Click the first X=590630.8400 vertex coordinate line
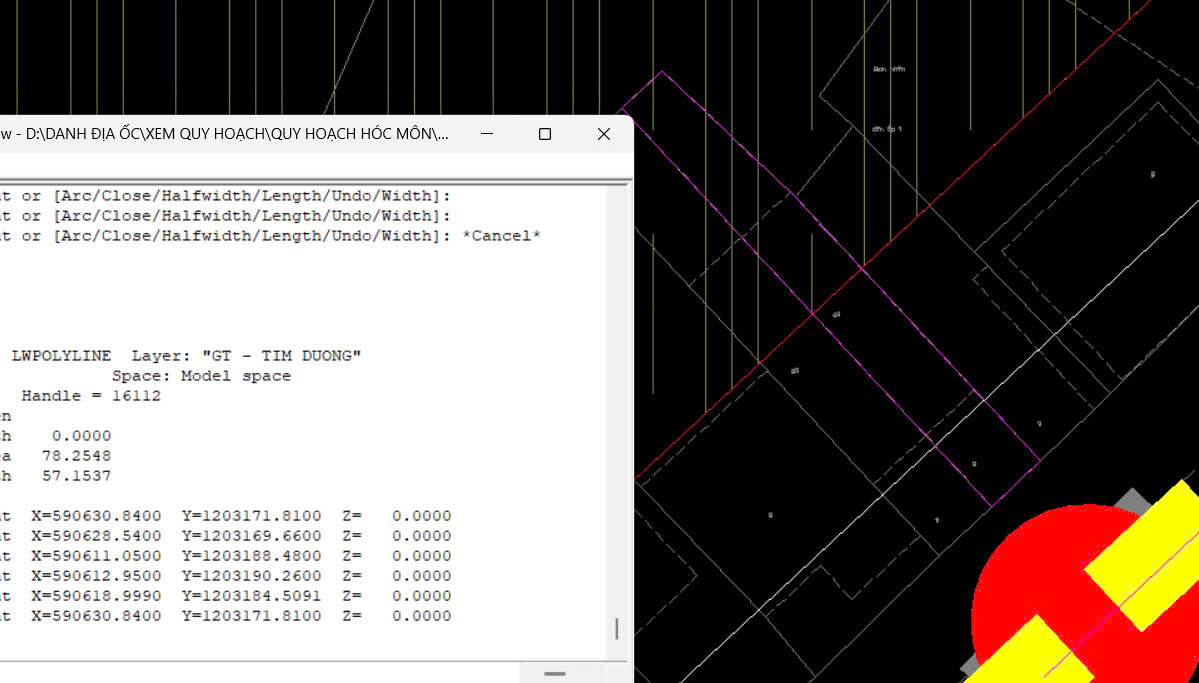 (x=226, y=516)
